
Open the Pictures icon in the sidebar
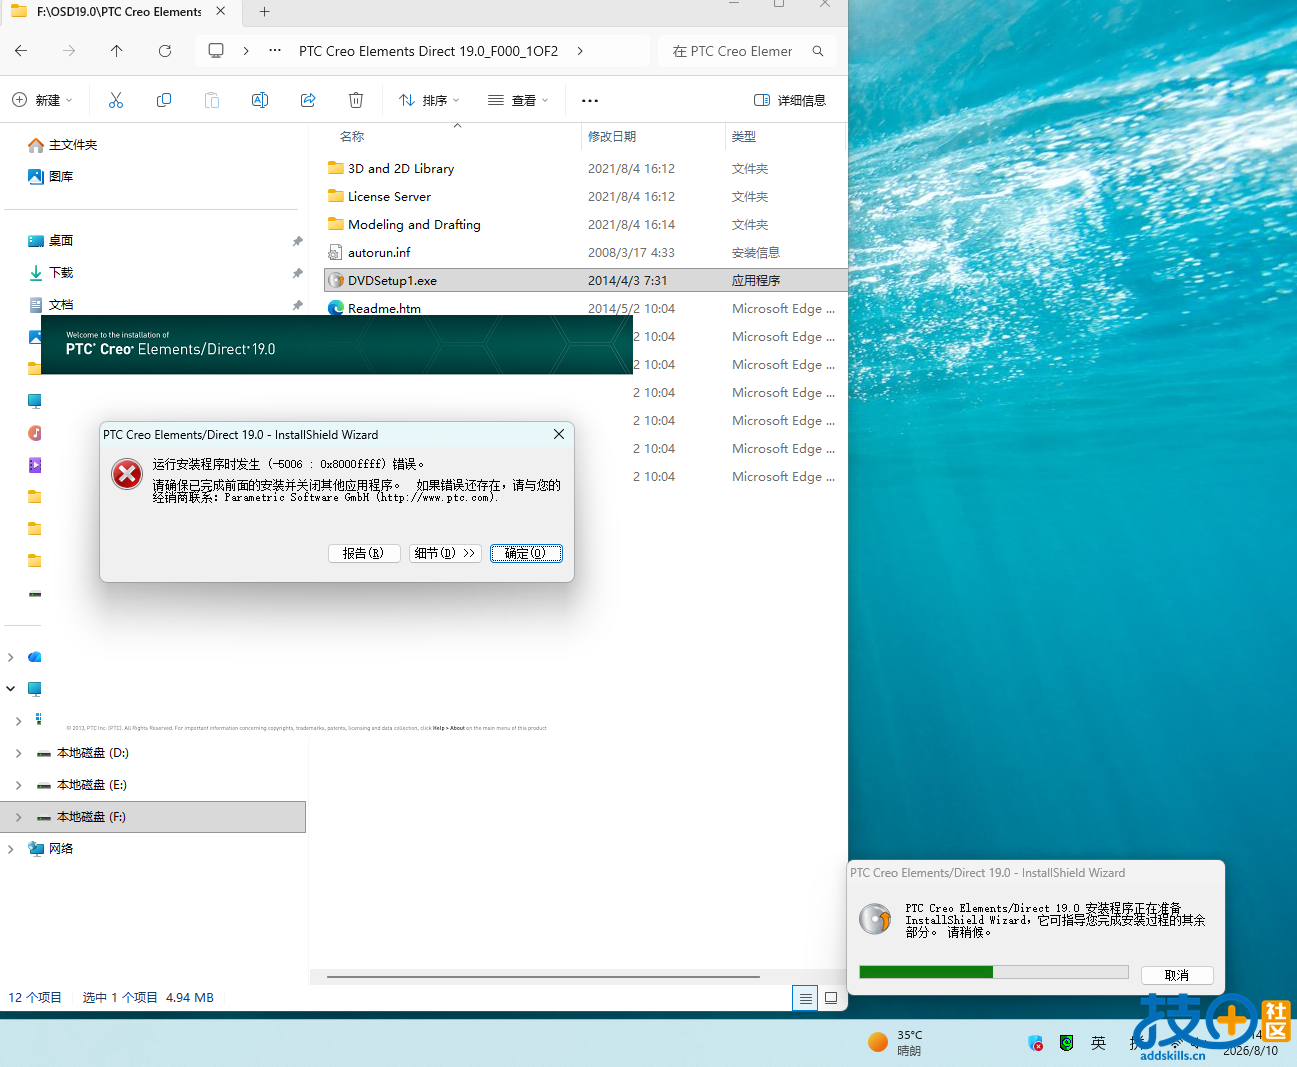coord(35,337)
